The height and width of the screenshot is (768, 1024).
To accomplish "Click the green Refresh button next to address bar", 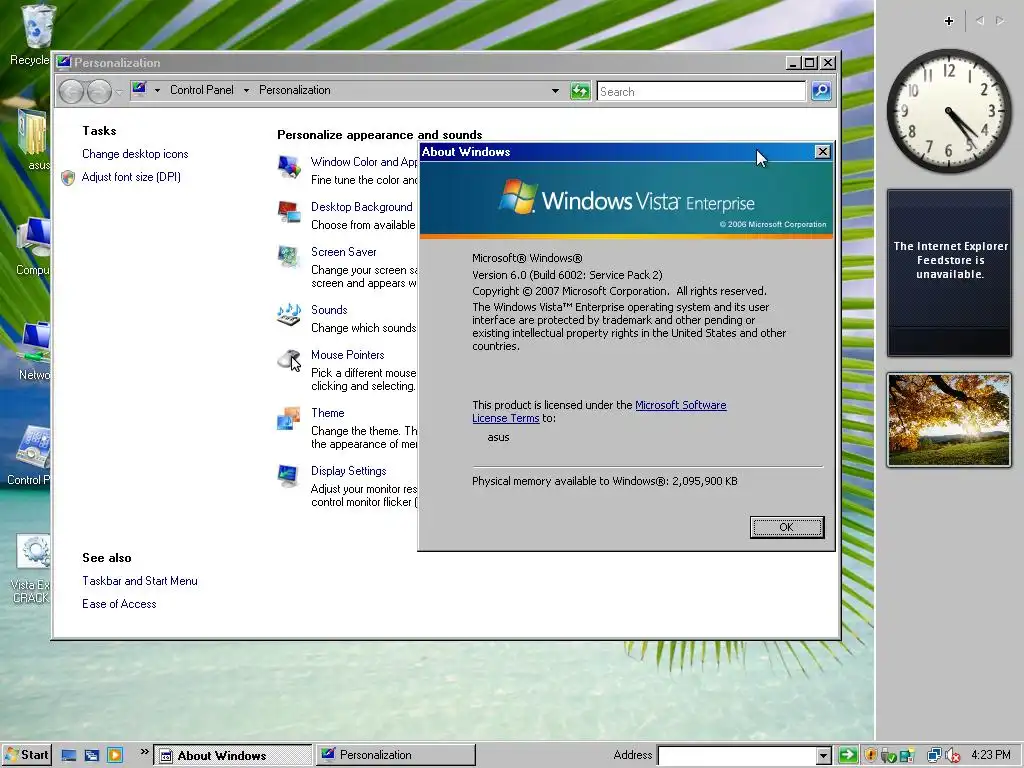I will [580, 91].
